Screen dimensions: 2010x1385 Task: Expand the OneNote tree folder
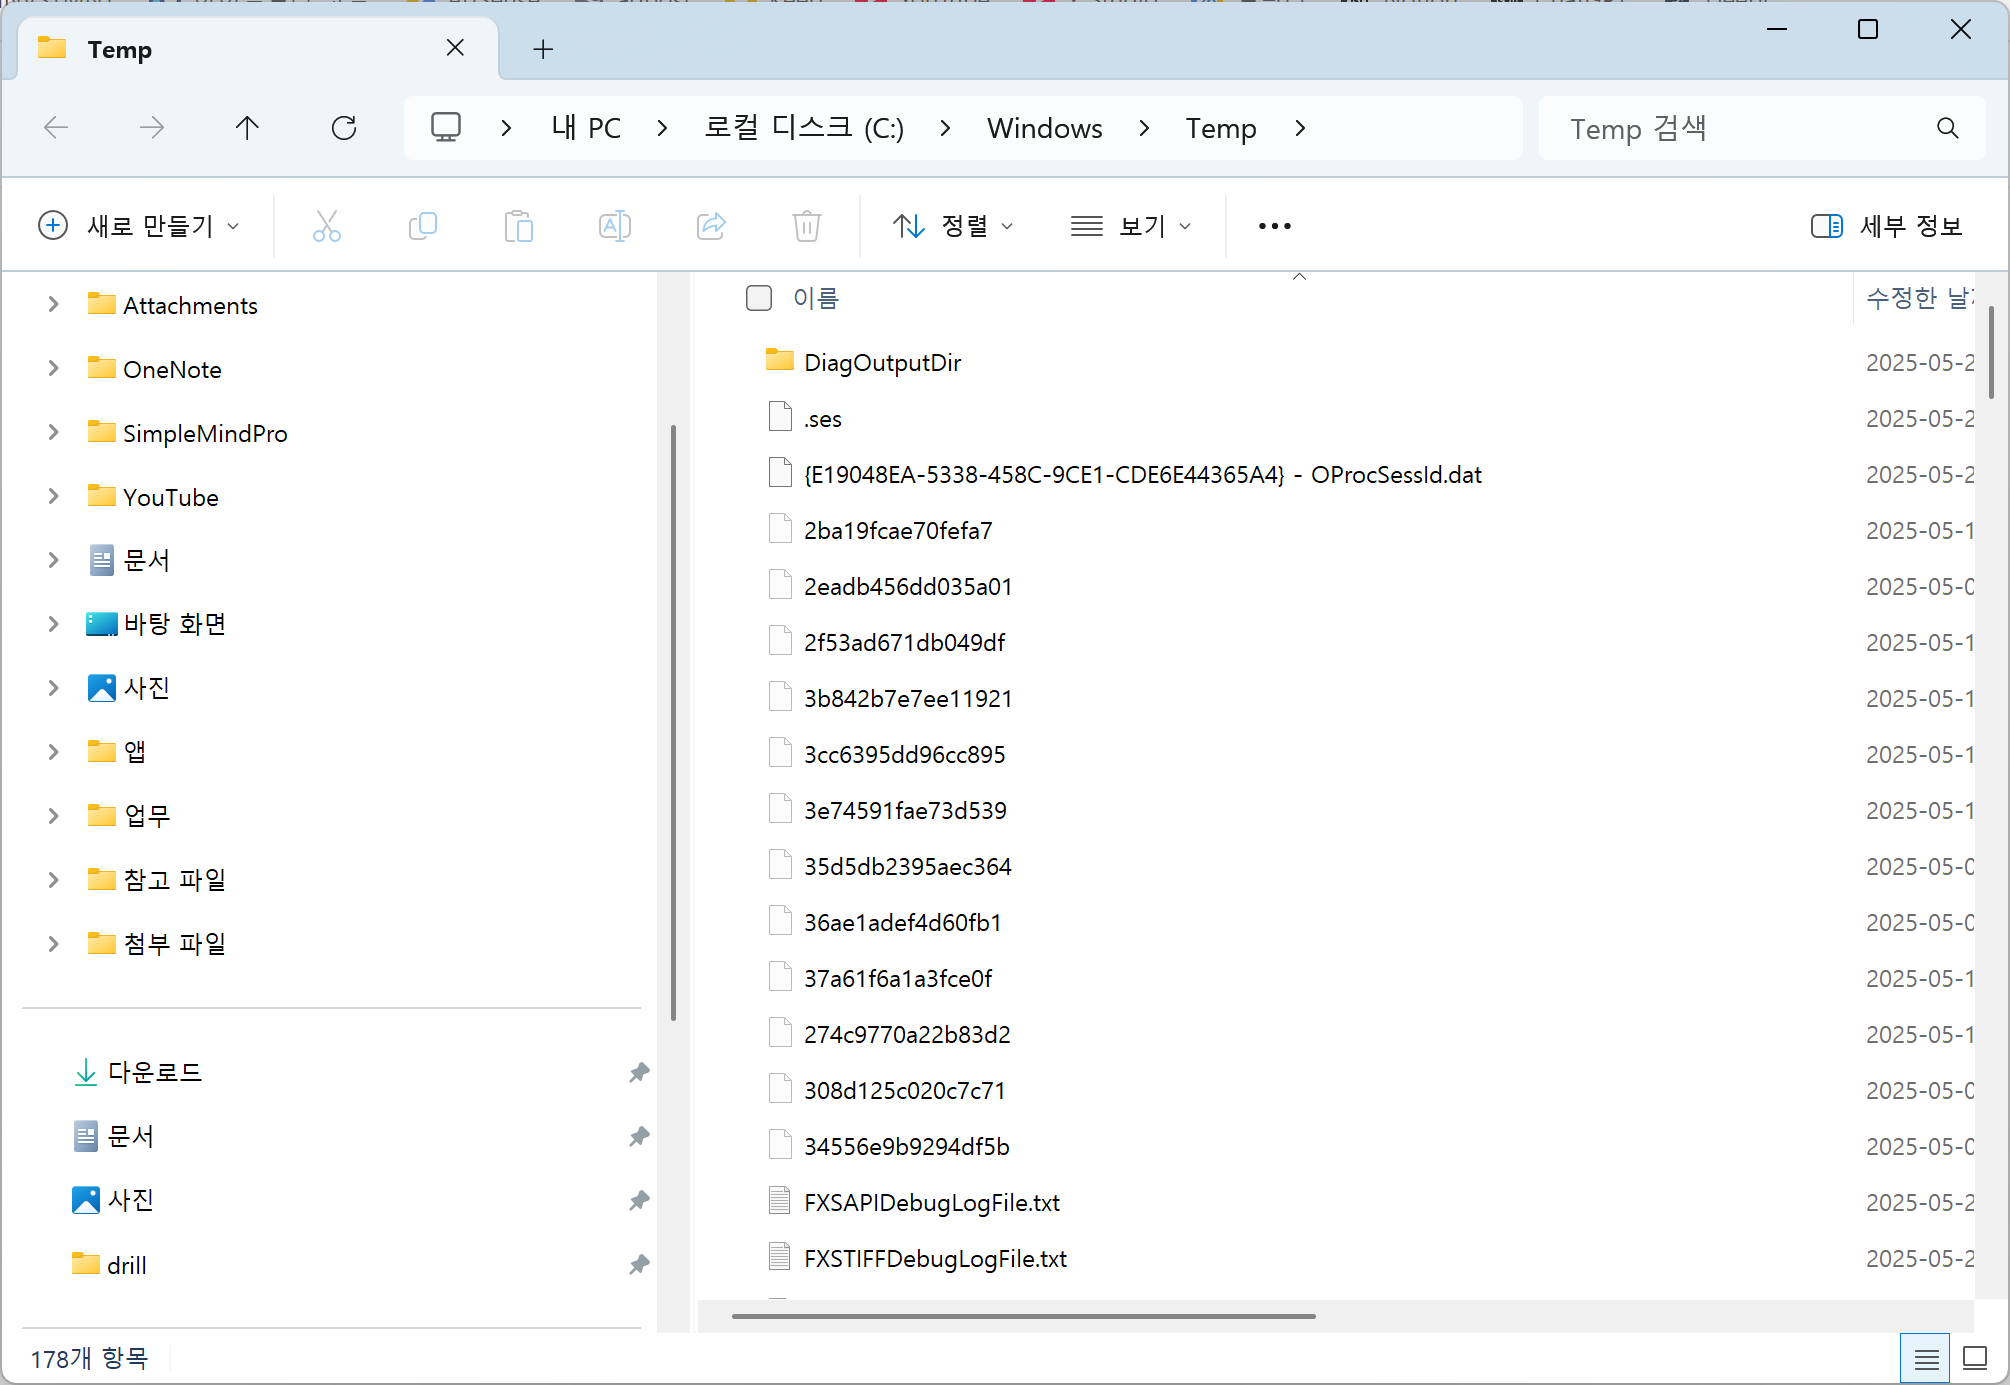coord(53,368)
